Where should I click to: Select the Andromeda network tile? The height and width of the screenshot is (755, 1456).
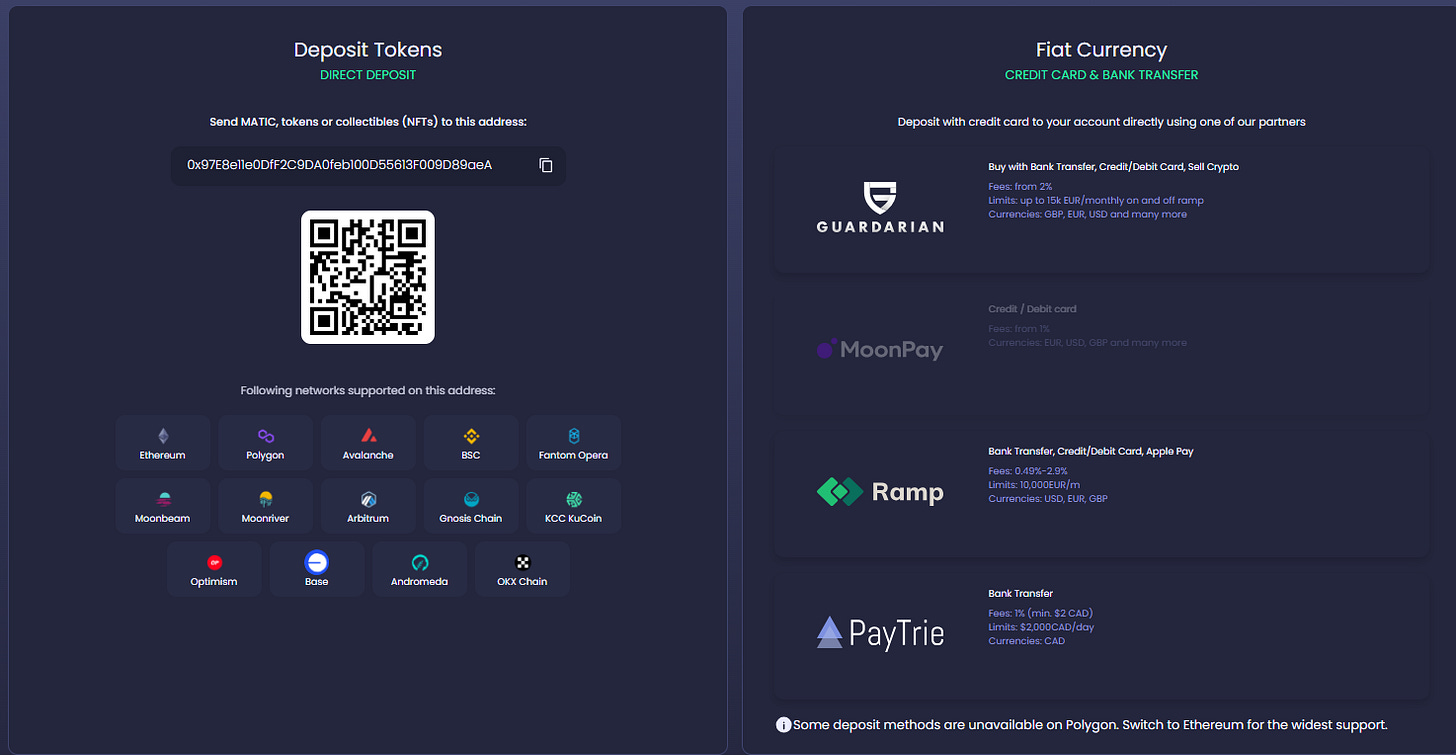click(x=420, y=569)
